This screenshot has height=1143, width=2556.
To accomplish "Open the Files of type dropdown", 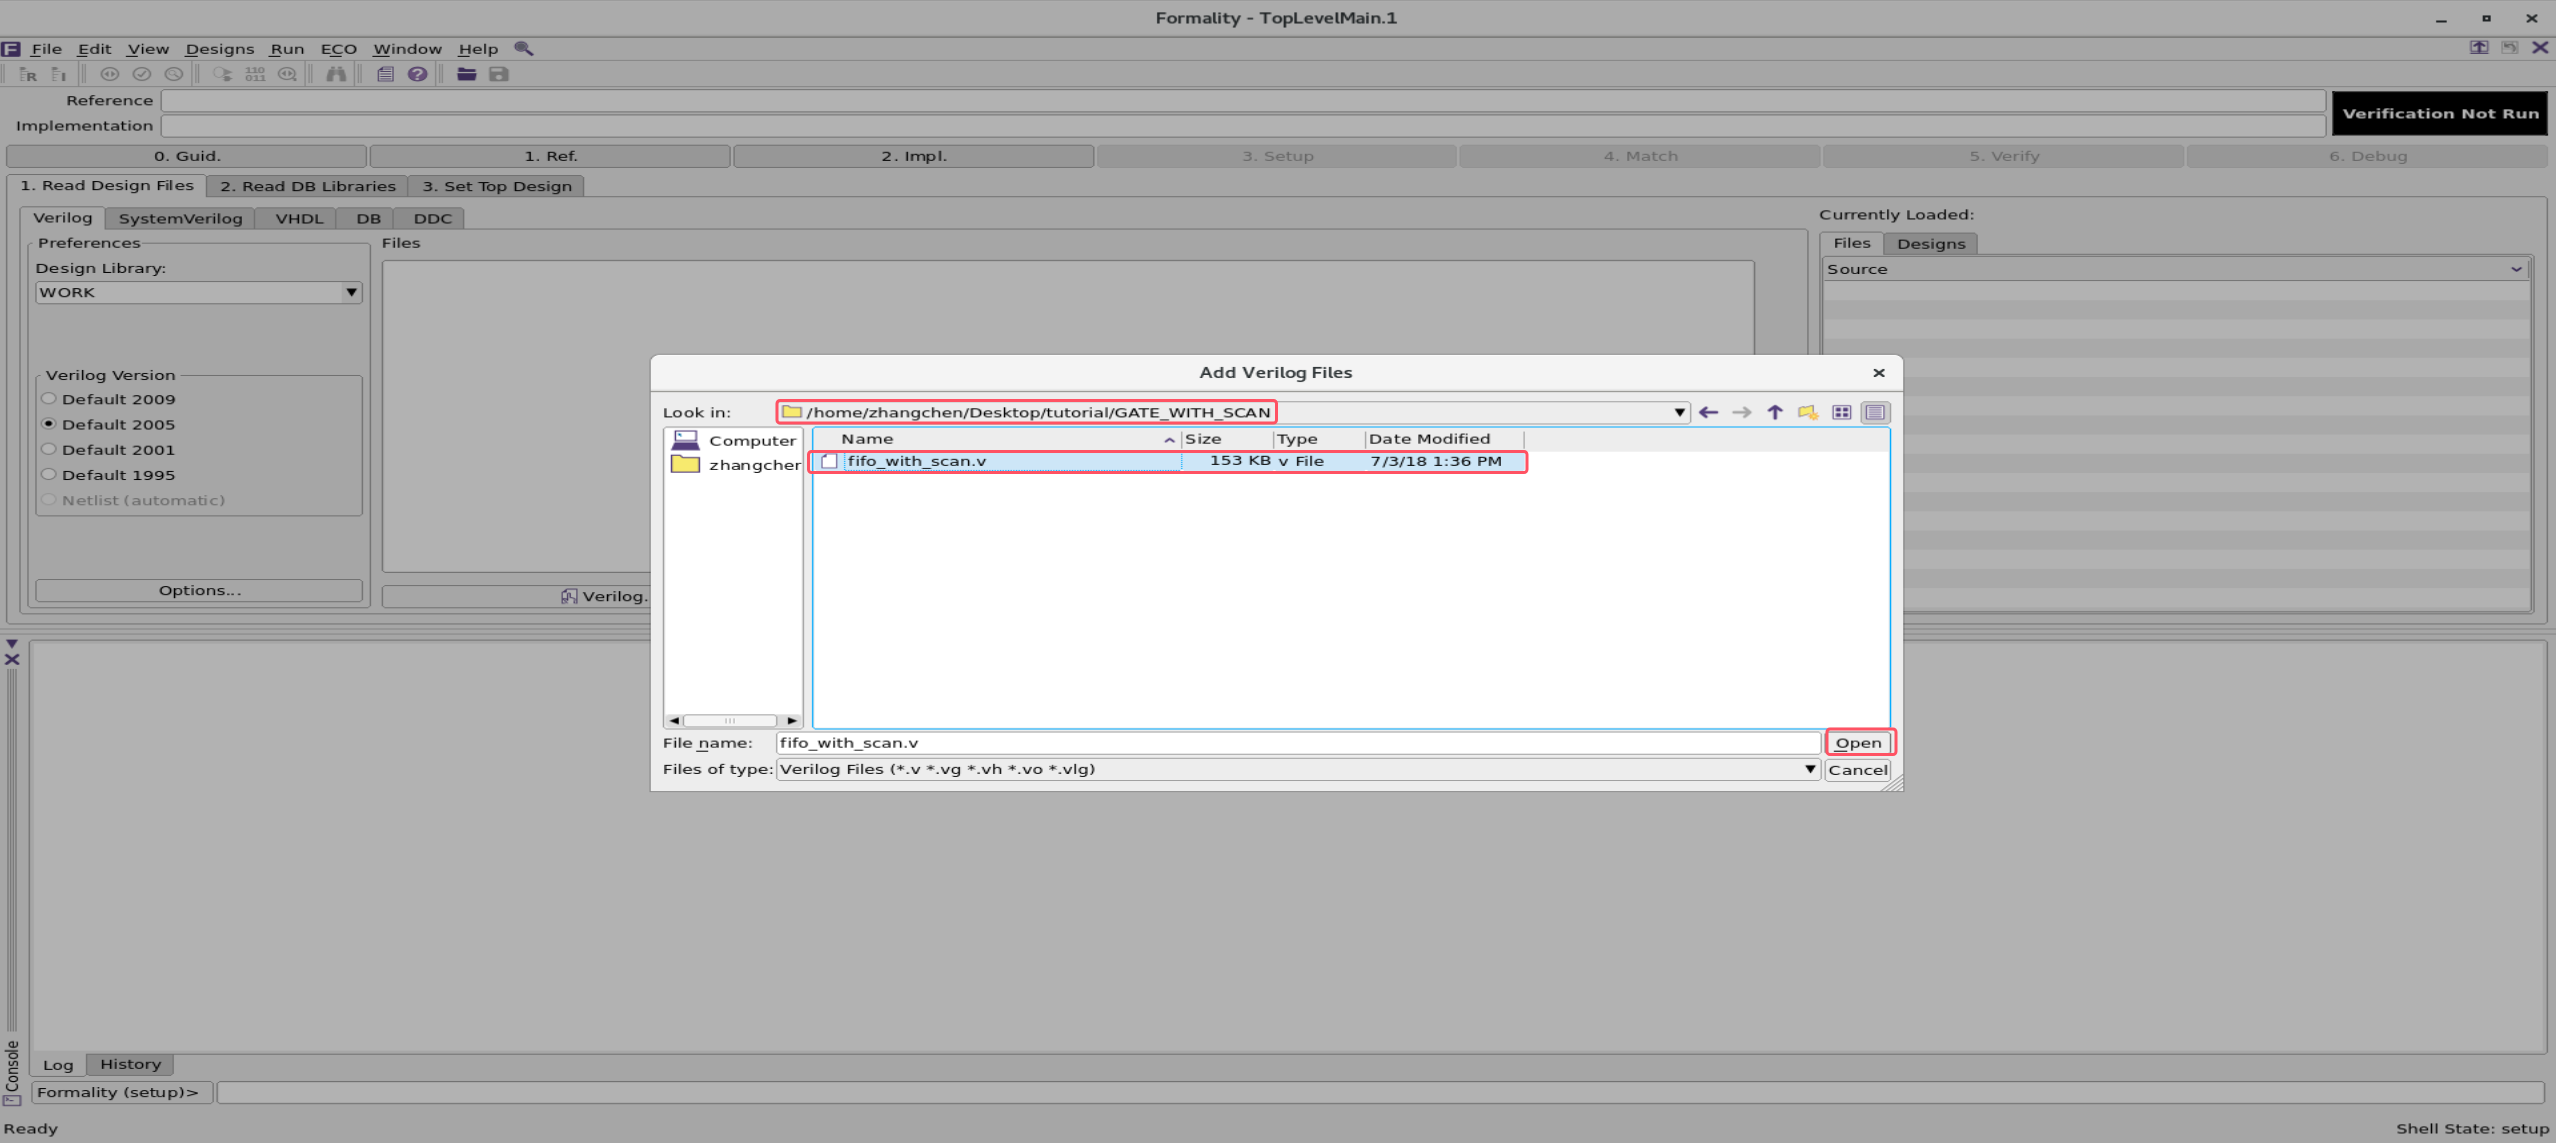I will pyautogui.click(x=1808, y=769).
